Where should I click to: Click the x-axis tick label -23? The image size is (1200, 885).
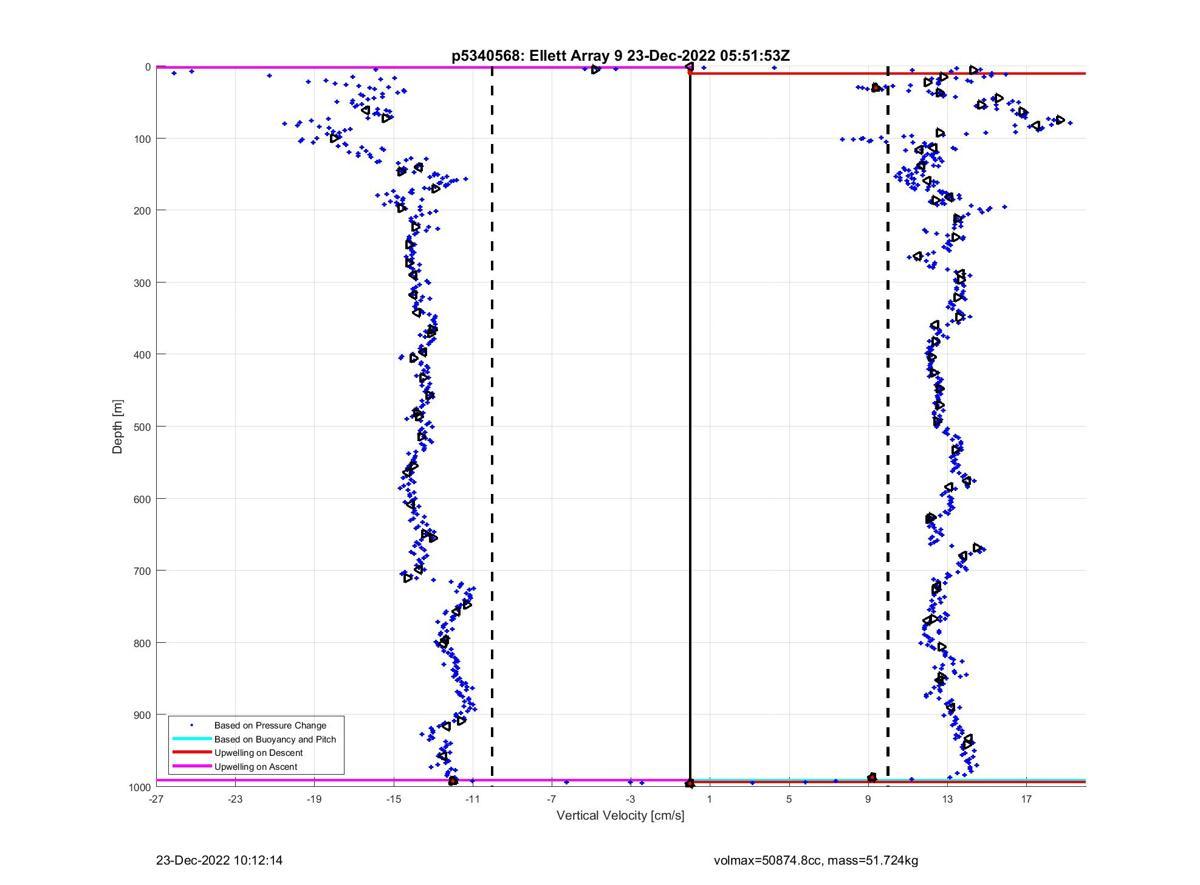[x=234, y=799]
